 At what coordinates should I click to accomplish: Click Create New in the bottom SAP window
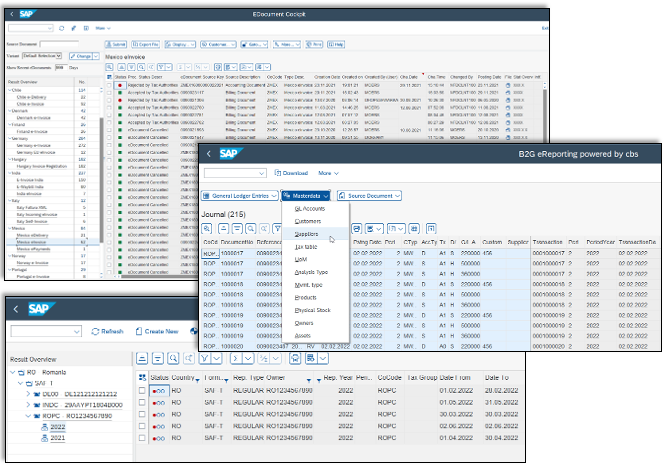click(x=157, y=331)
